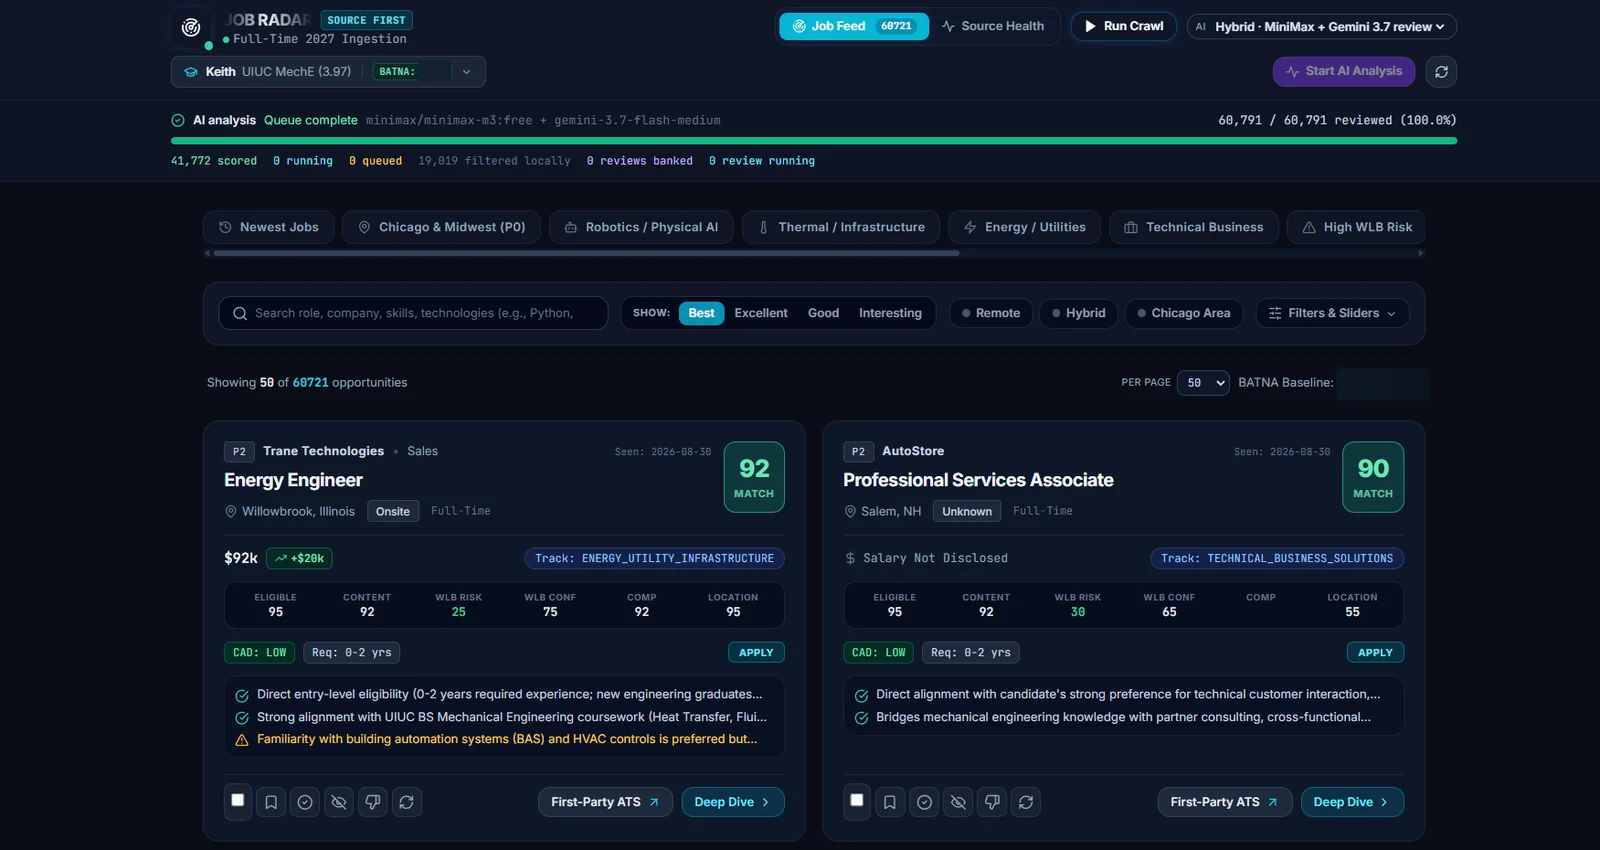The height and width of the screenshot is (850, 1600).
Task: Refresh icon on Professional Services Associate card
Action: point(1026,802)
